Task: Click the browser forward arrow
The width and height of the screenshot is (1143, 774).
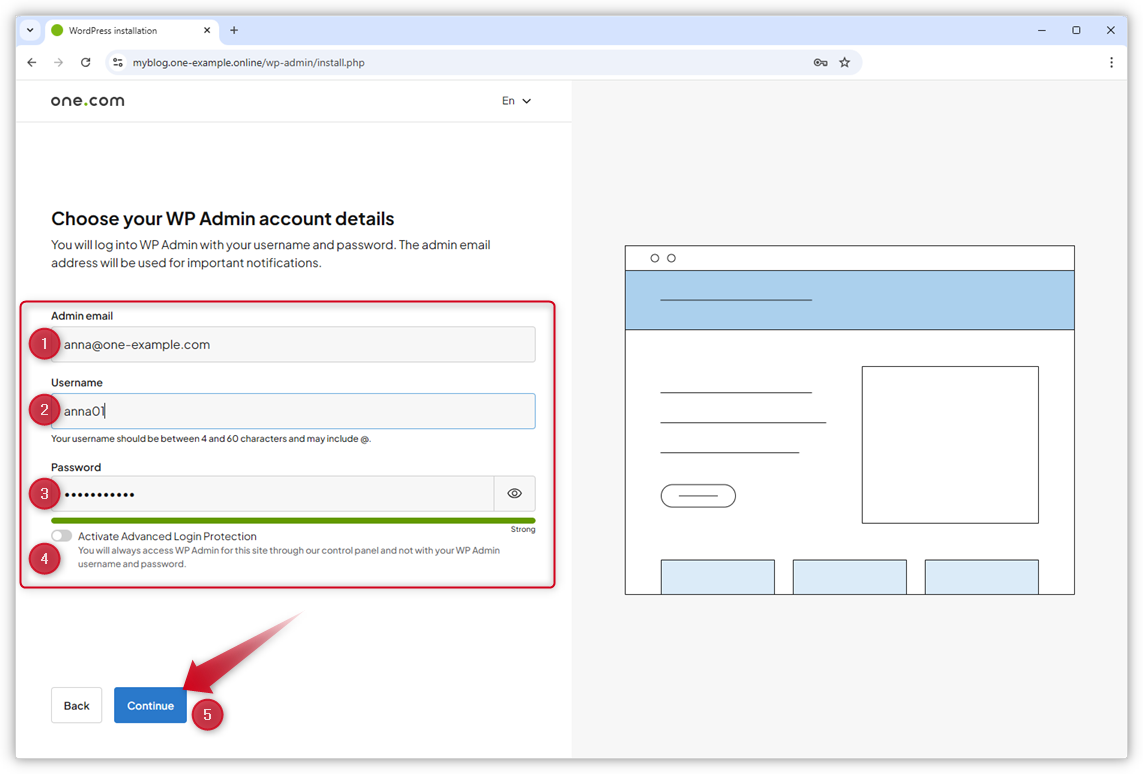Action: (x=59, y=62)
